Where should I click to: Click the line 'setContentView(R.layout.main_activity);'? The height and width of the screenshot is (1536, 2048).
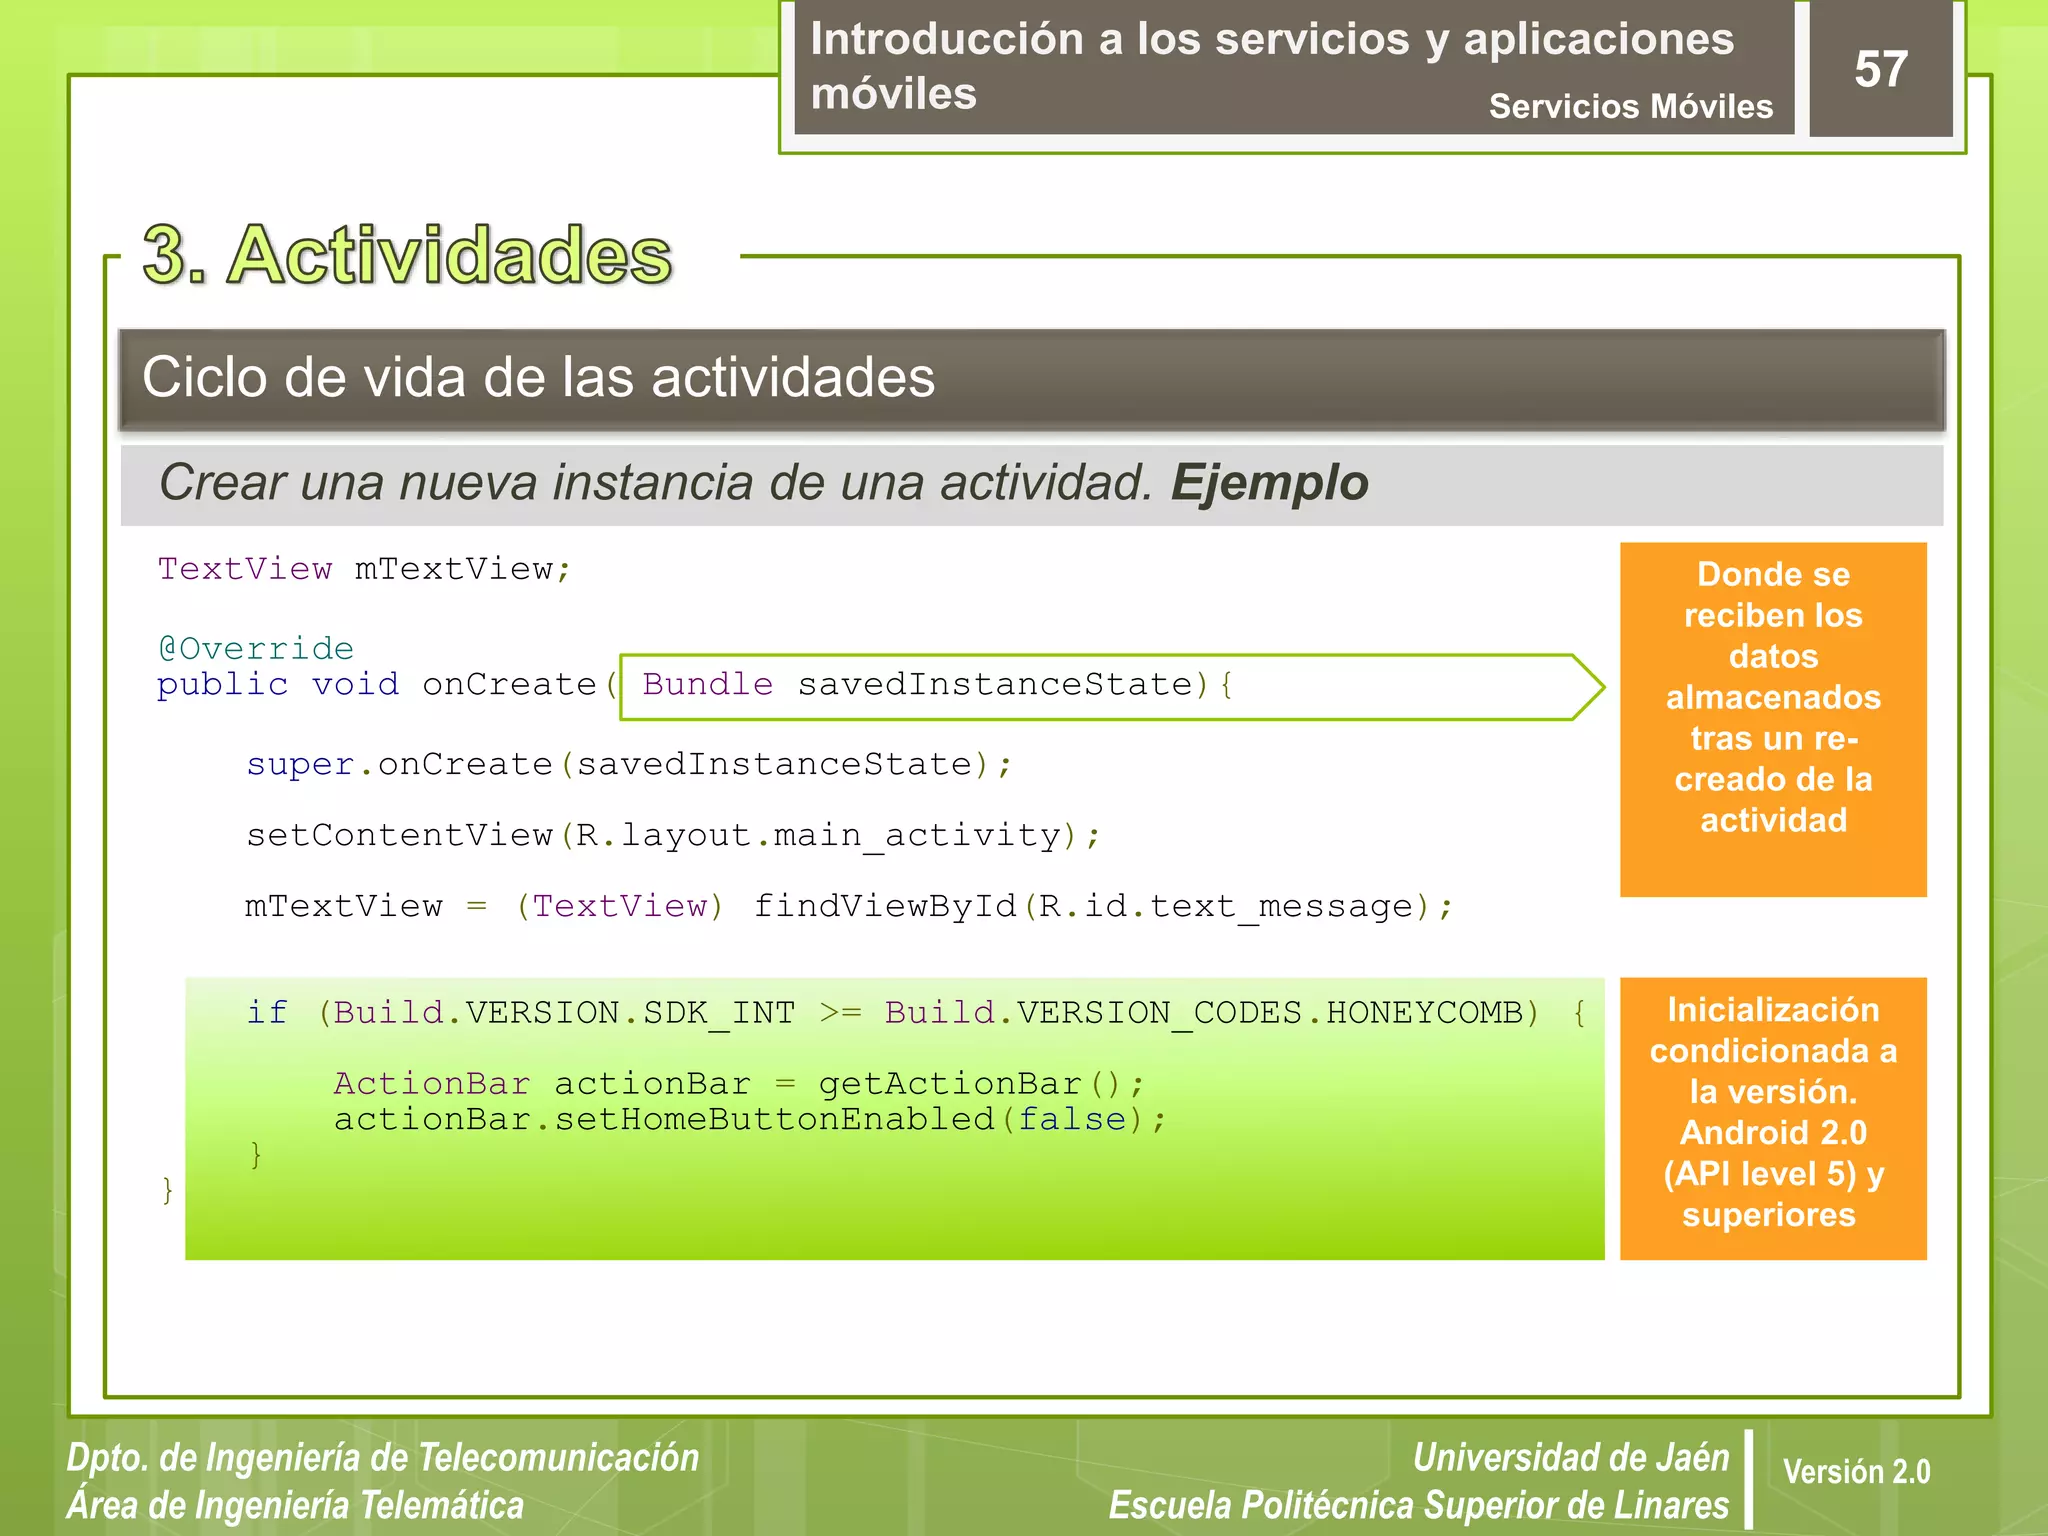click(x=673, y=835)
